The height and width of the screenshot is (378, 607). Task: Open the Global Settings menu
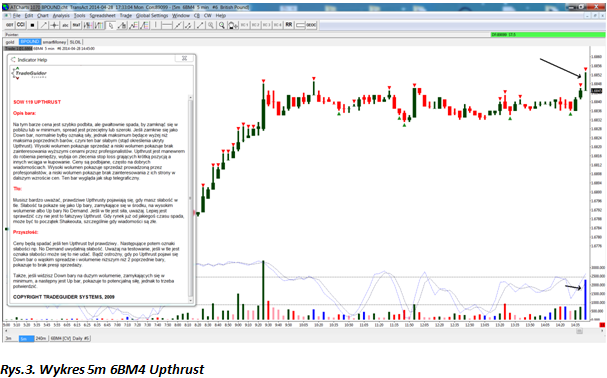click(152, 16)
